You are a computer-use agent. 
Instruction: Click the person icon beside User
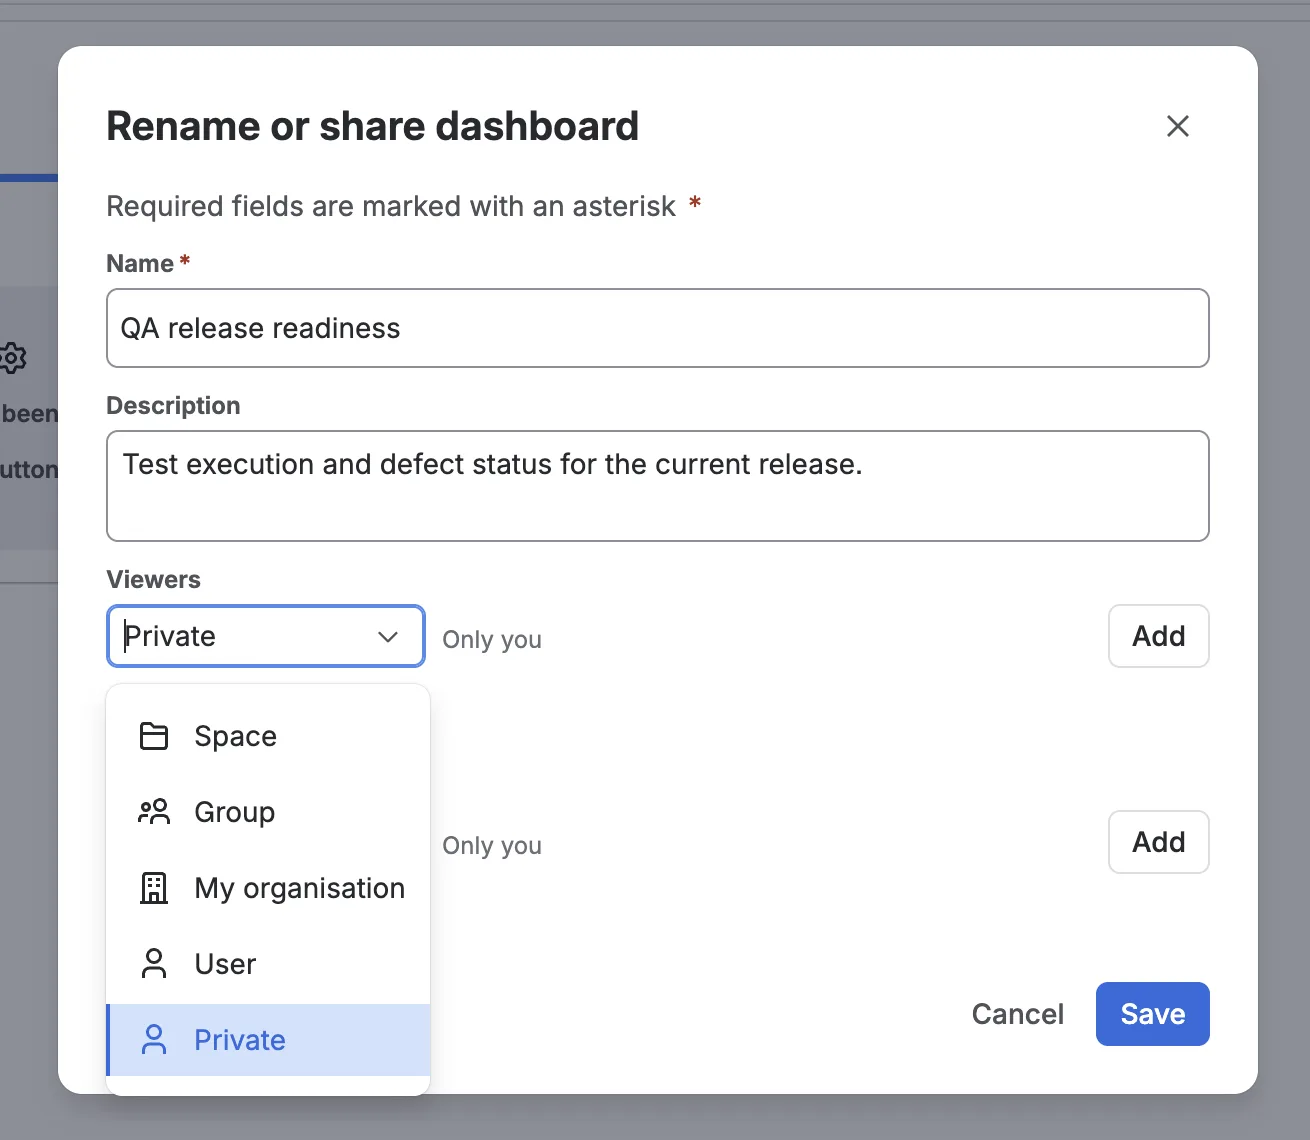pyautogui.click(x=154, y=964)
